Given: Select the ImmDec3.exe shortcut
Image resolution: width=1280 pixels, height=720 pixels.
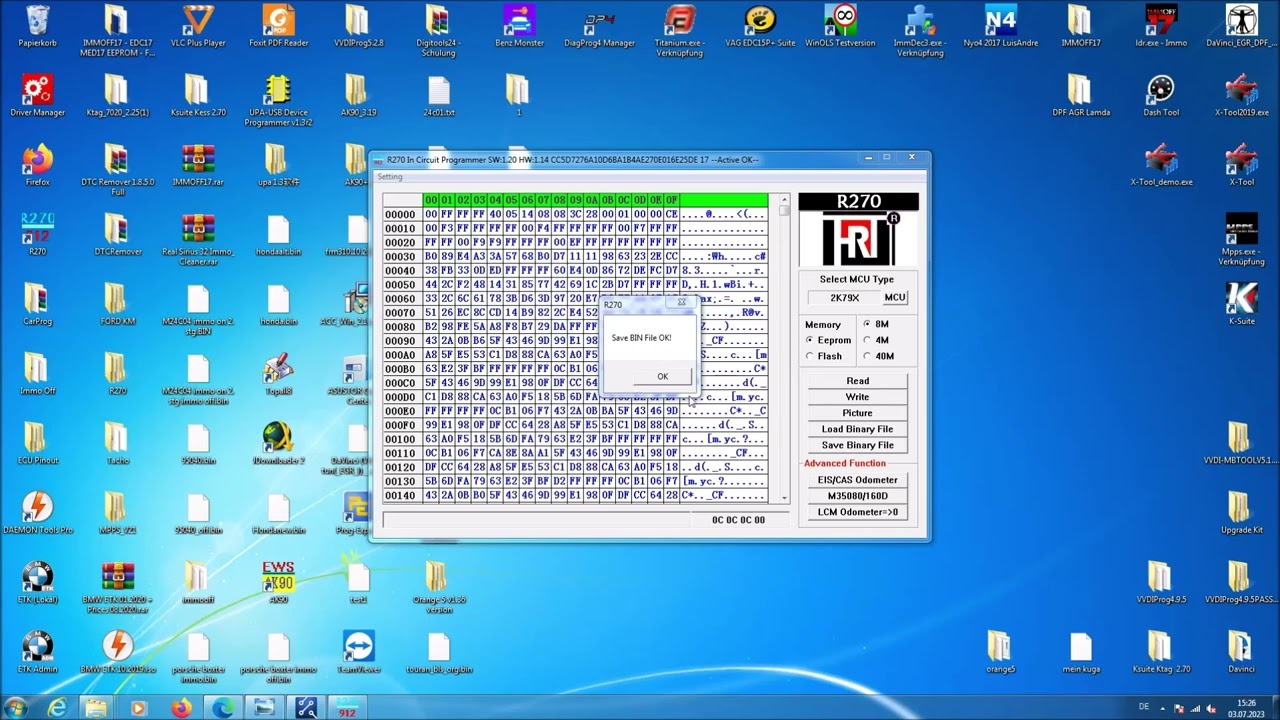Looking at the screenshot, I should (920, 30).
